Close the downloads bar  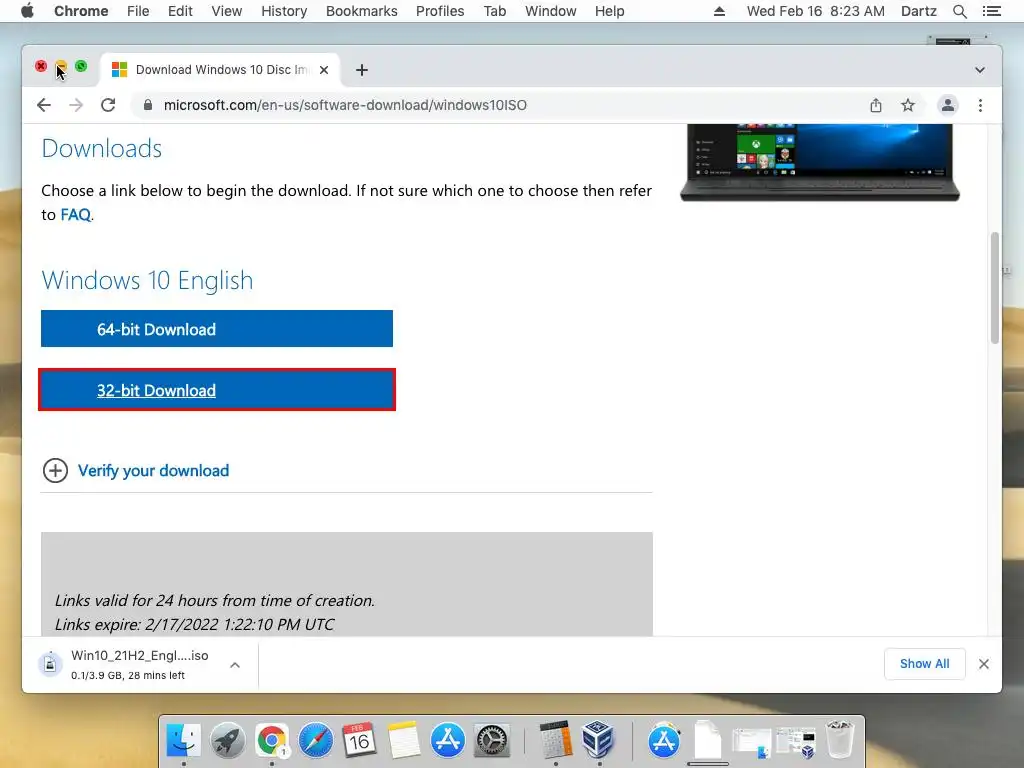point(984,664)
